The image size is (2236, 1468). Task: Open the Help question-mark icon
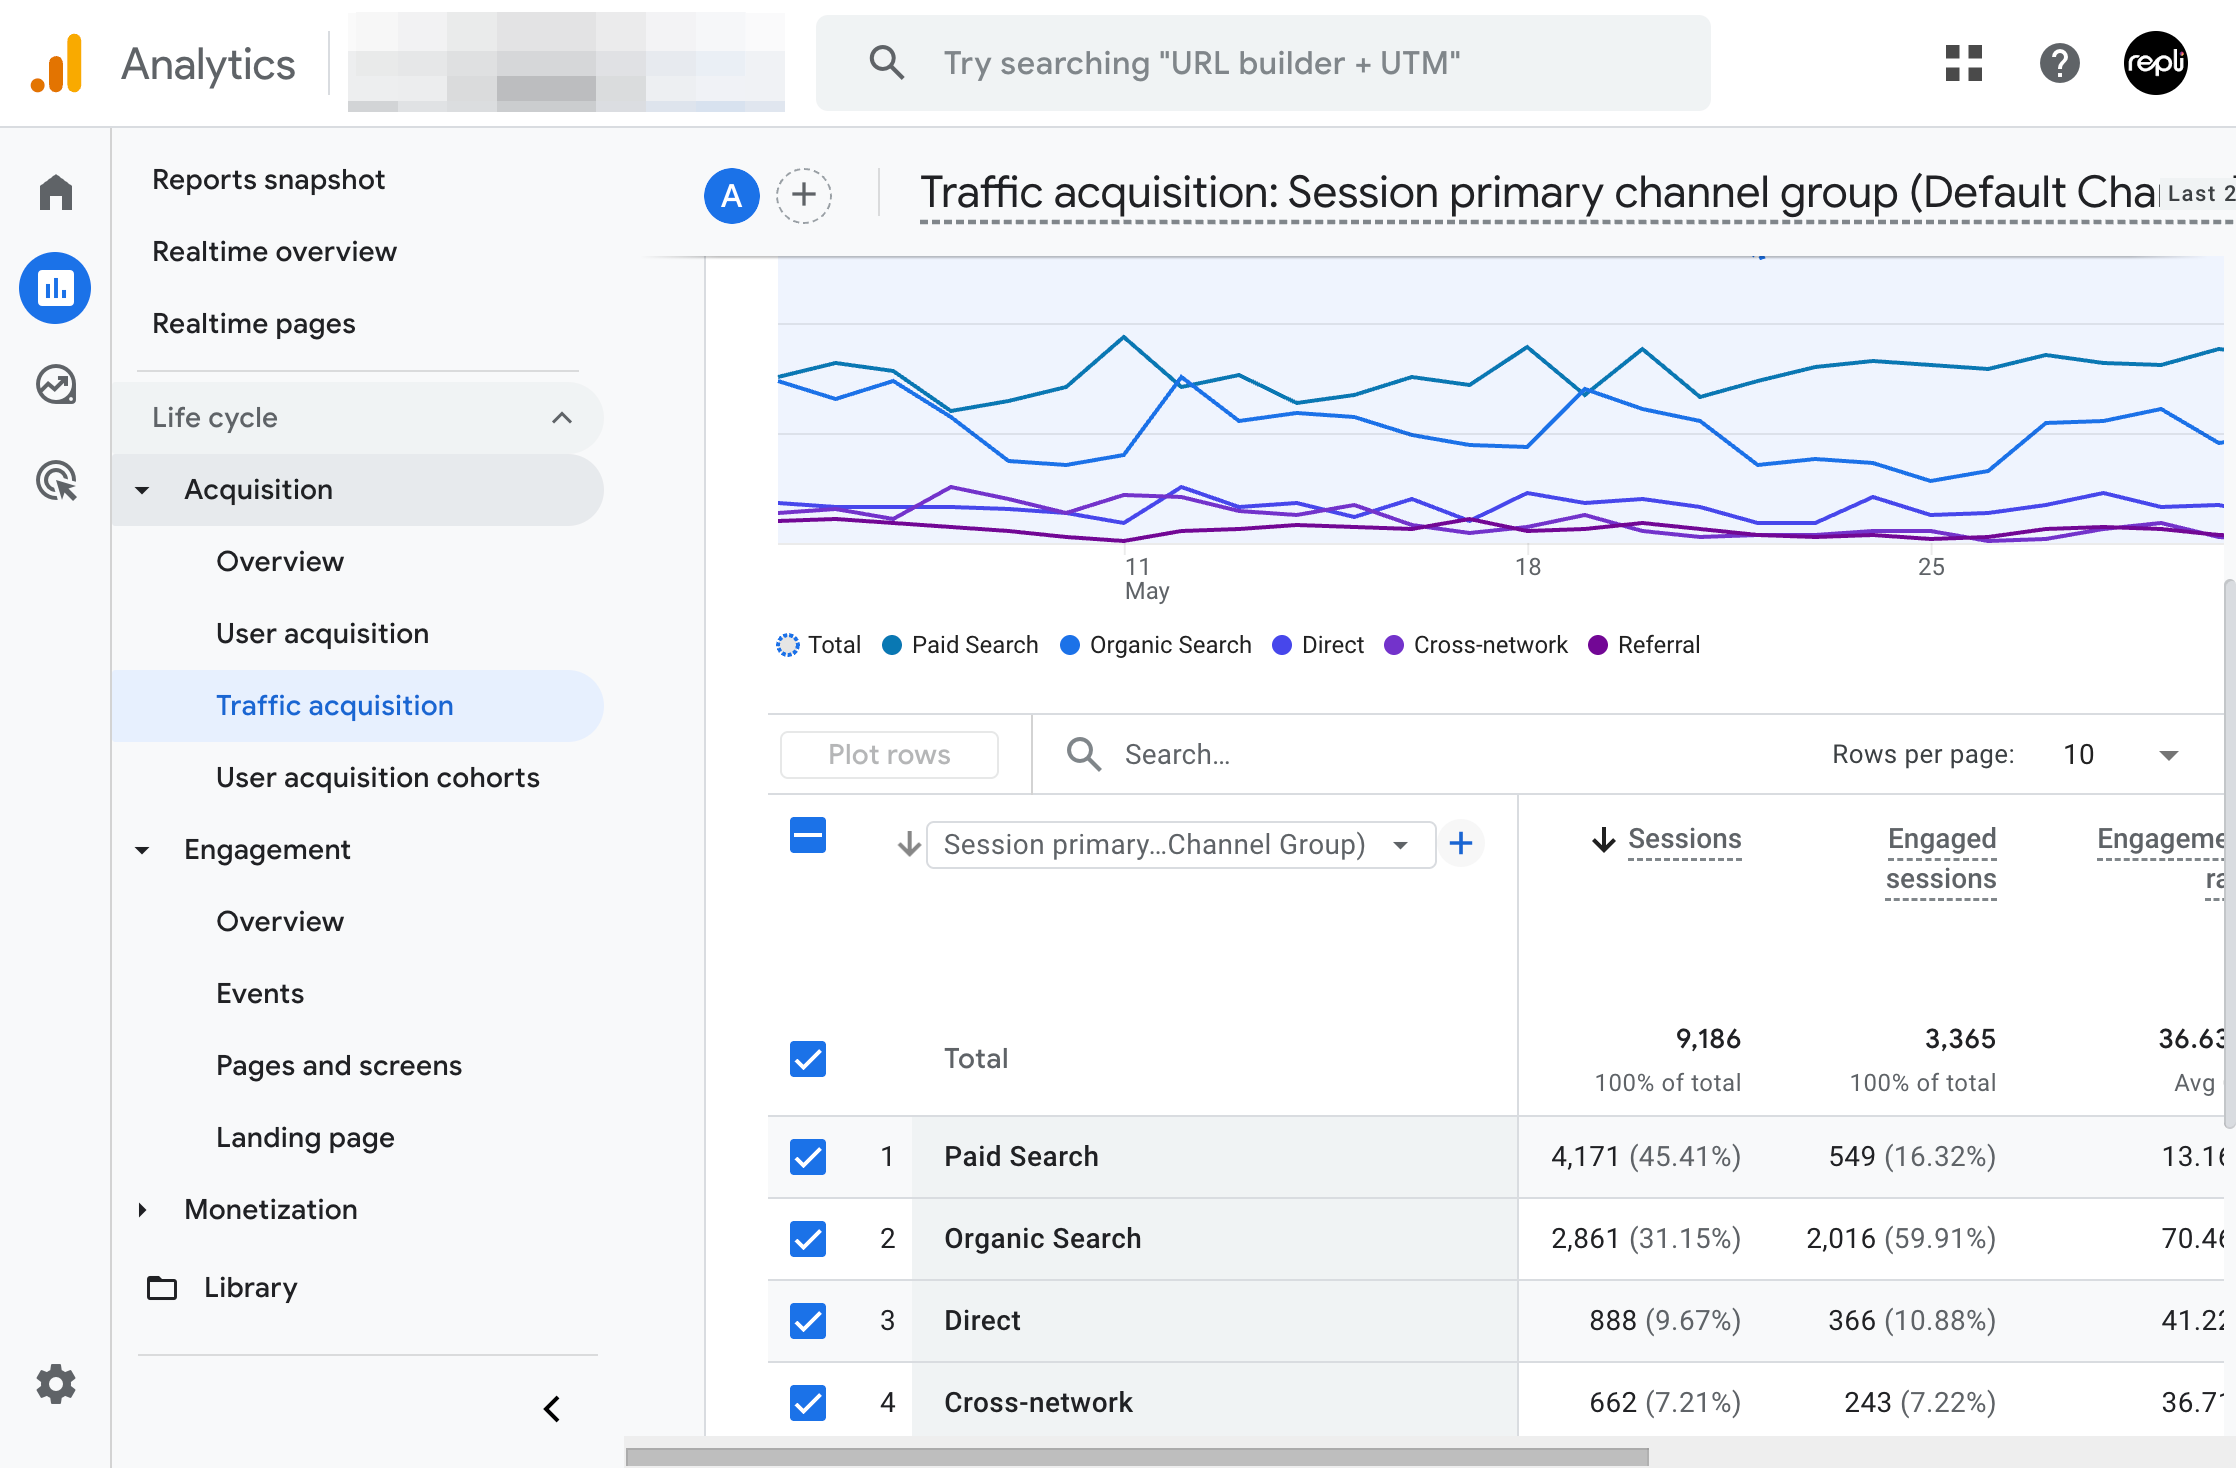2060,63
